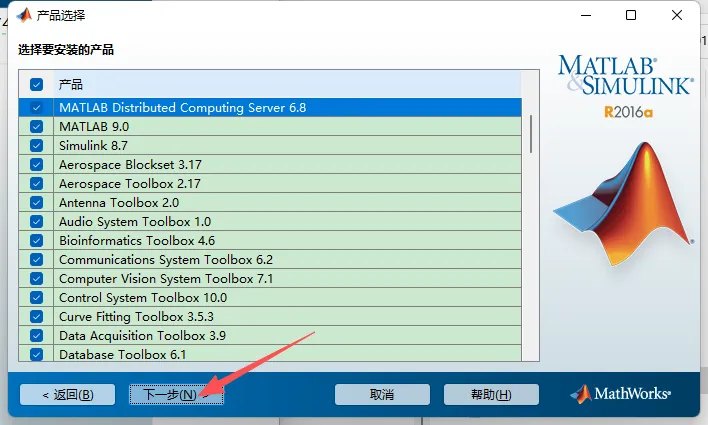Minimize the 产品选择 installer window
This screenshot has height=425, width=708.
586,15
